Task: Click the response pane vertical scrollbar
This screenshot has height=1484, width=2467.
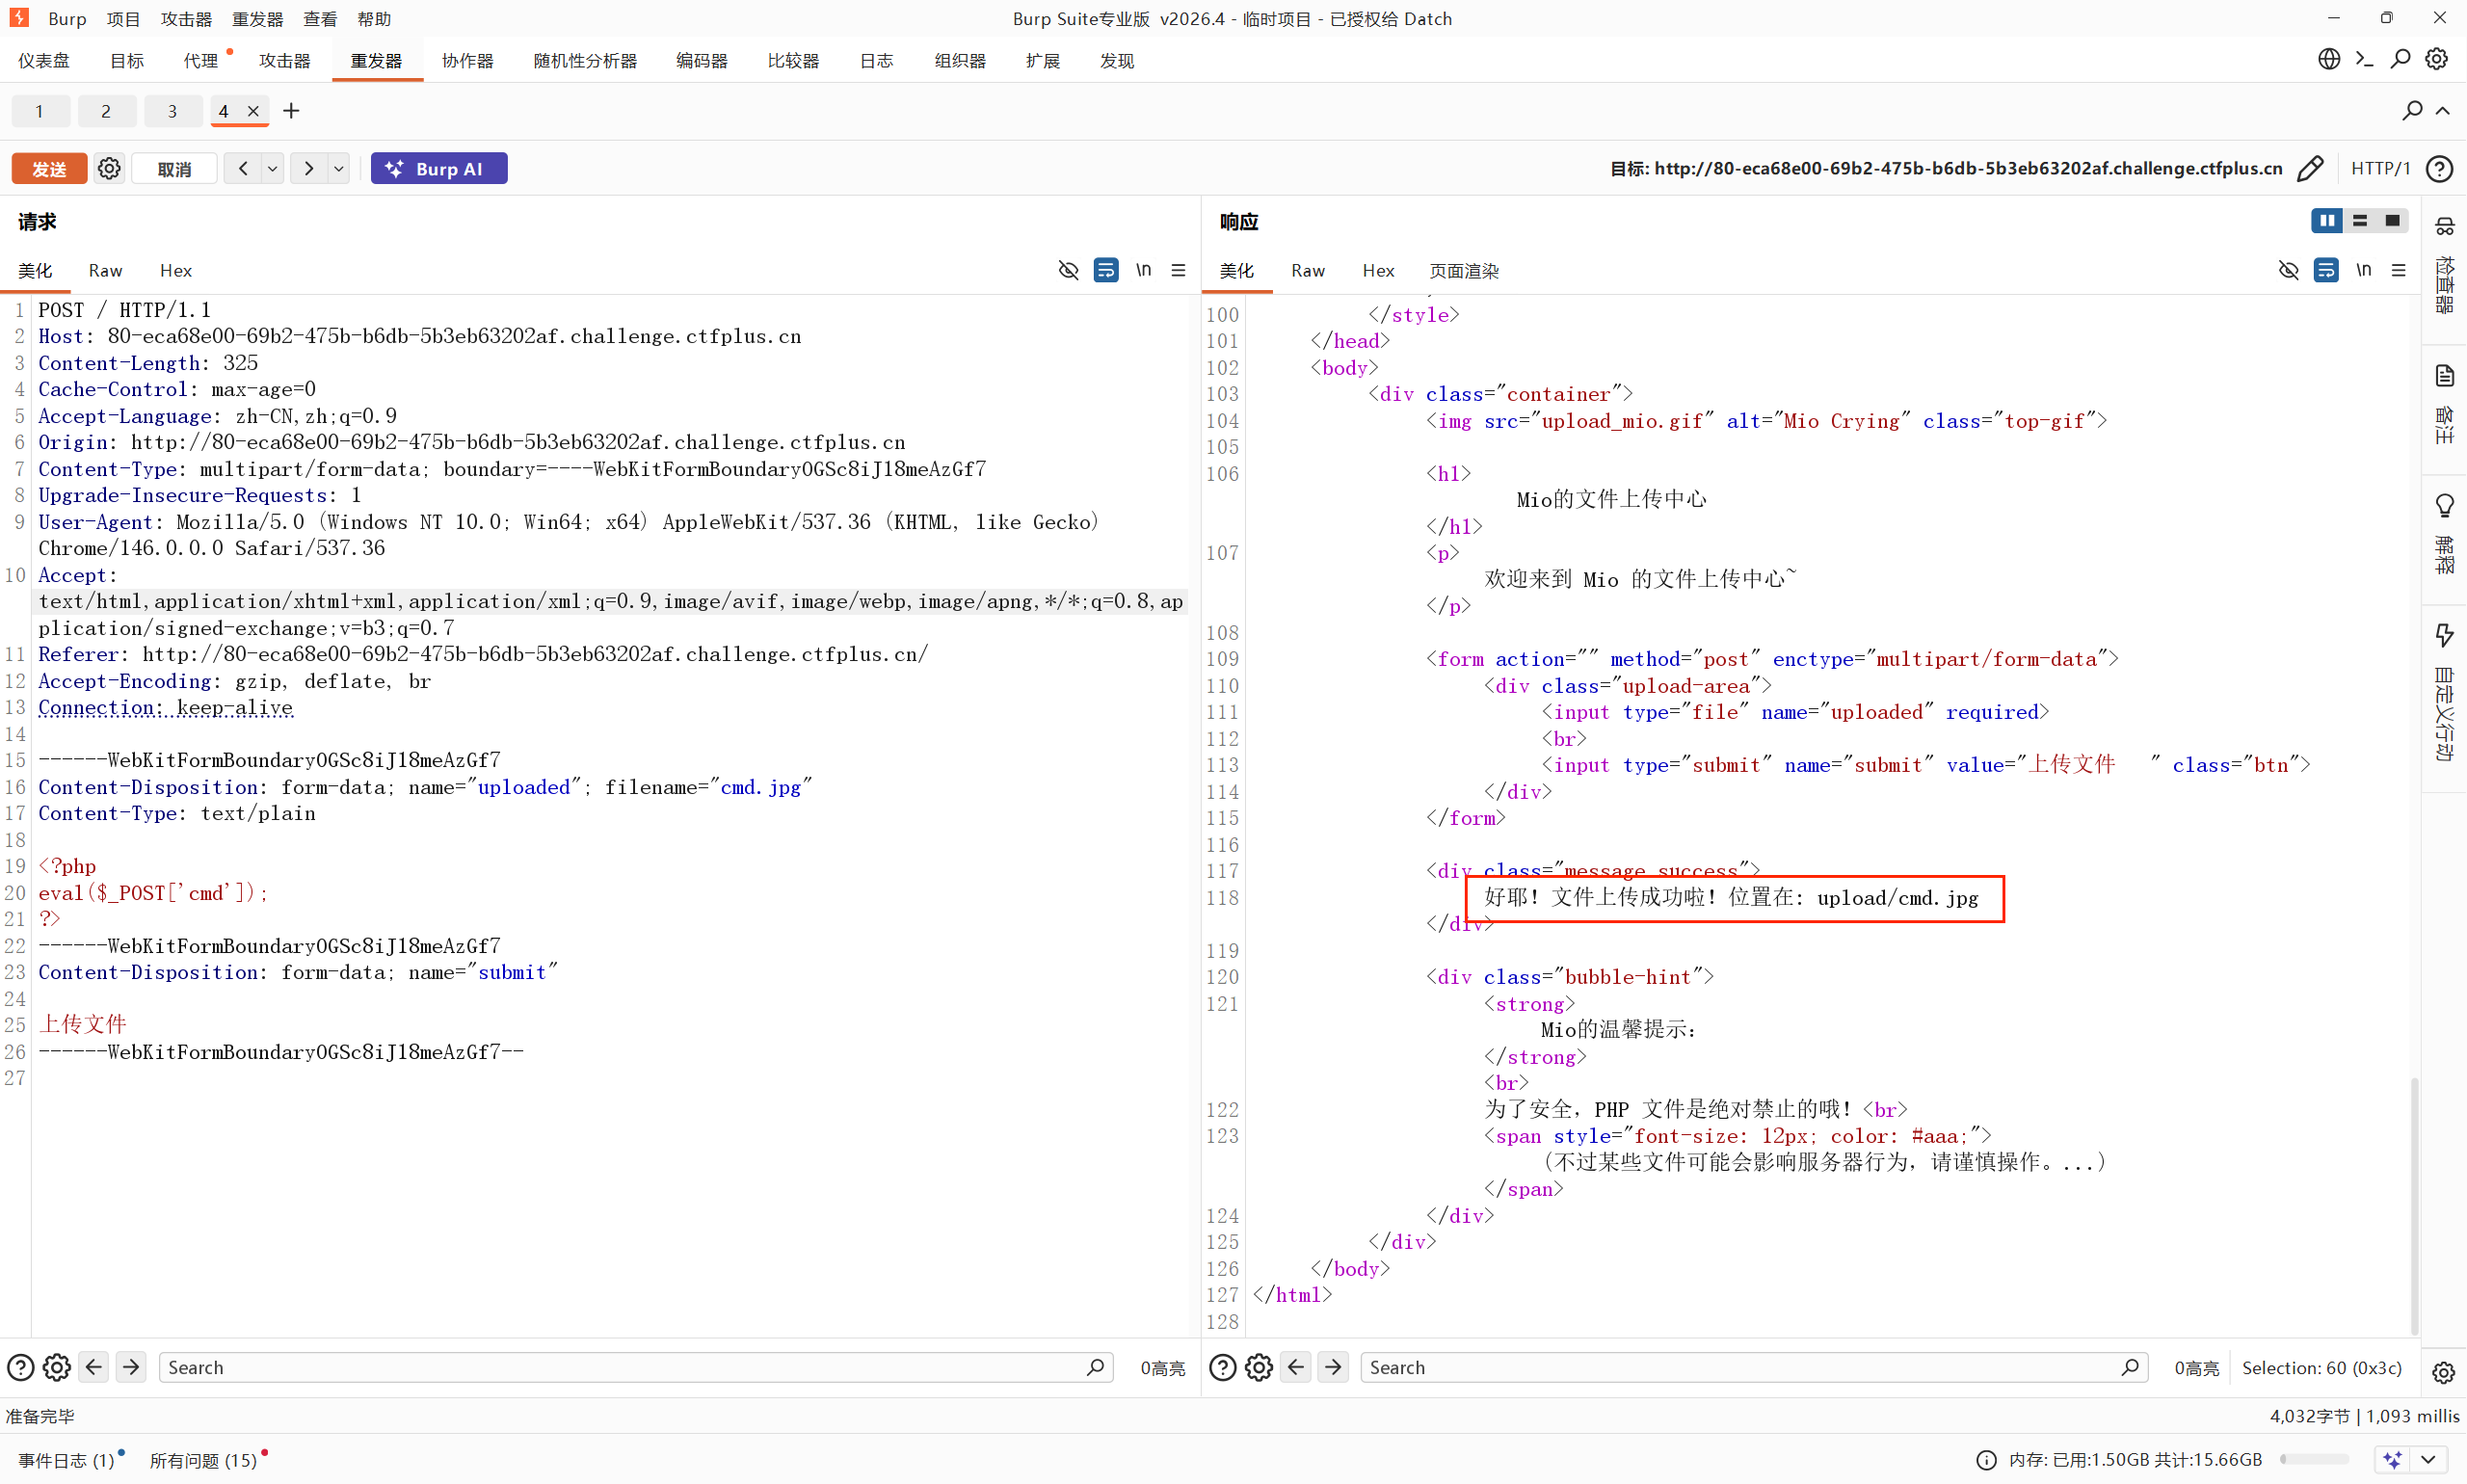Action: click(x=2415, y=1205)
